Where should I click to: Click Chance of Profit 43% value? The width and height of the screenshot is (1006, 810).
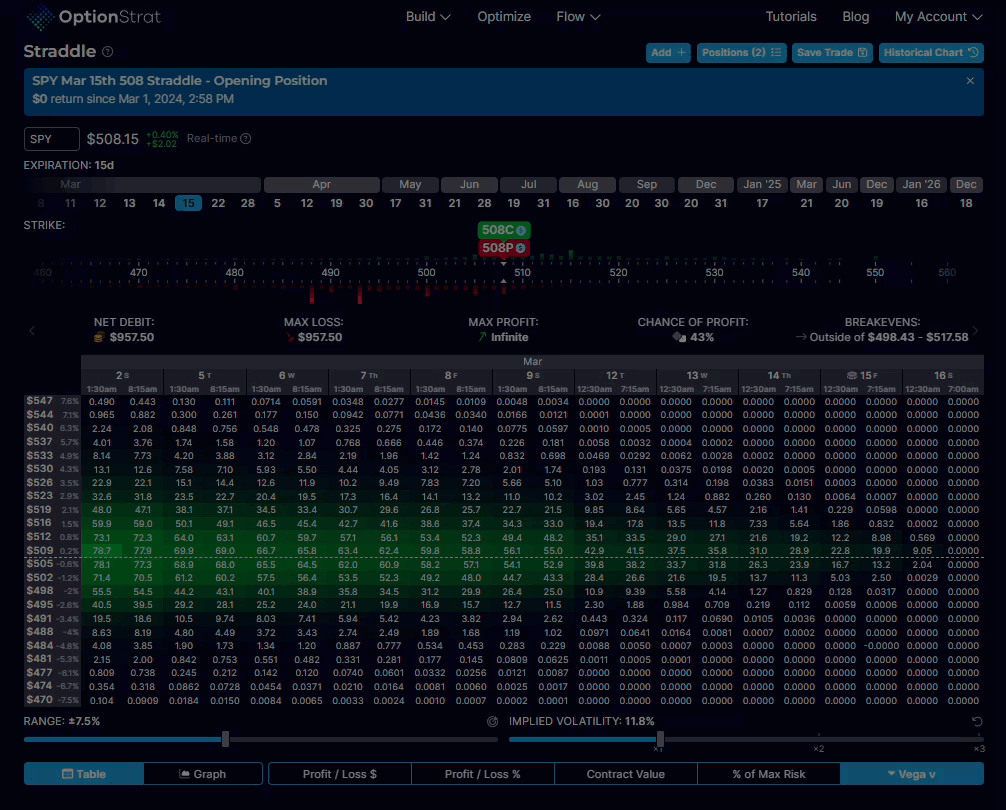coord(702,337)
